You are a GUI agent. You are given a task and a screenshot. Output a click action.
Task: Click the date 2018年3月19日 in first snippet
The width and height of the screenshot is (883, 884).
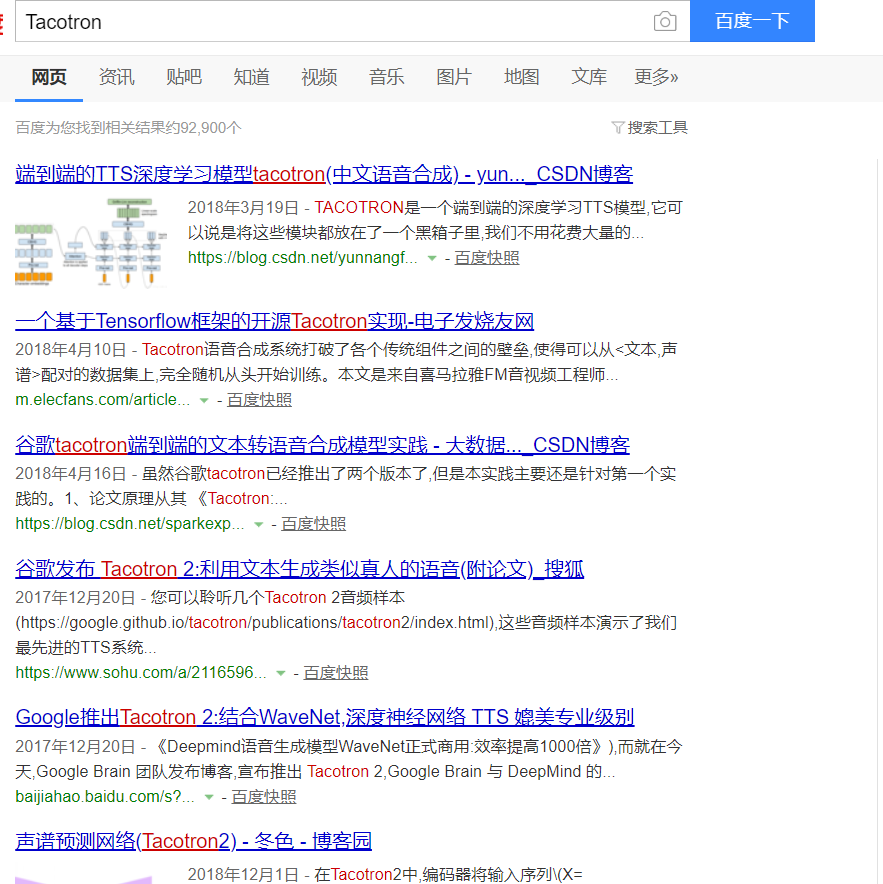[x=243, y=207]
